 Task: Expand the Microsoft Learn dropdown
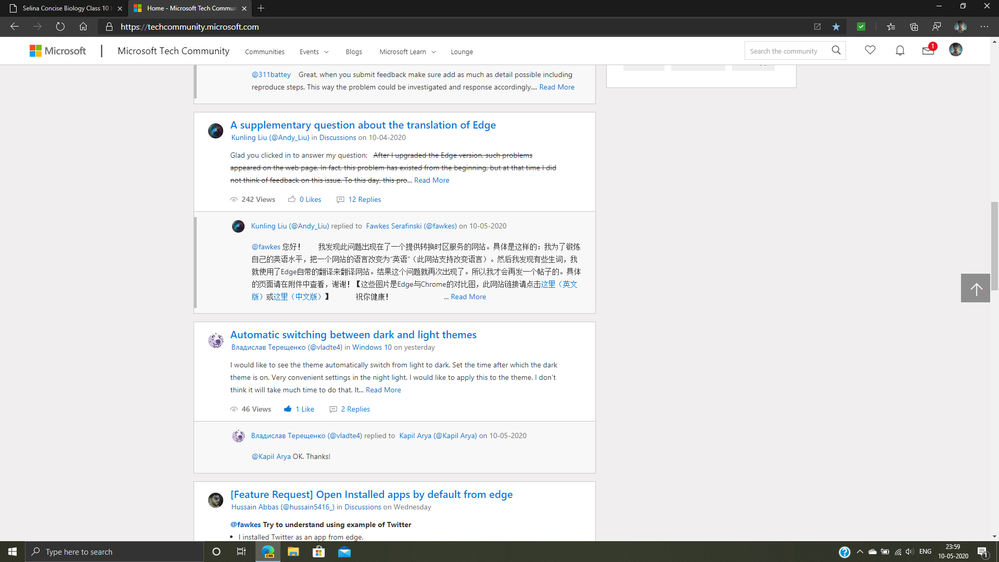pos(407,52)
